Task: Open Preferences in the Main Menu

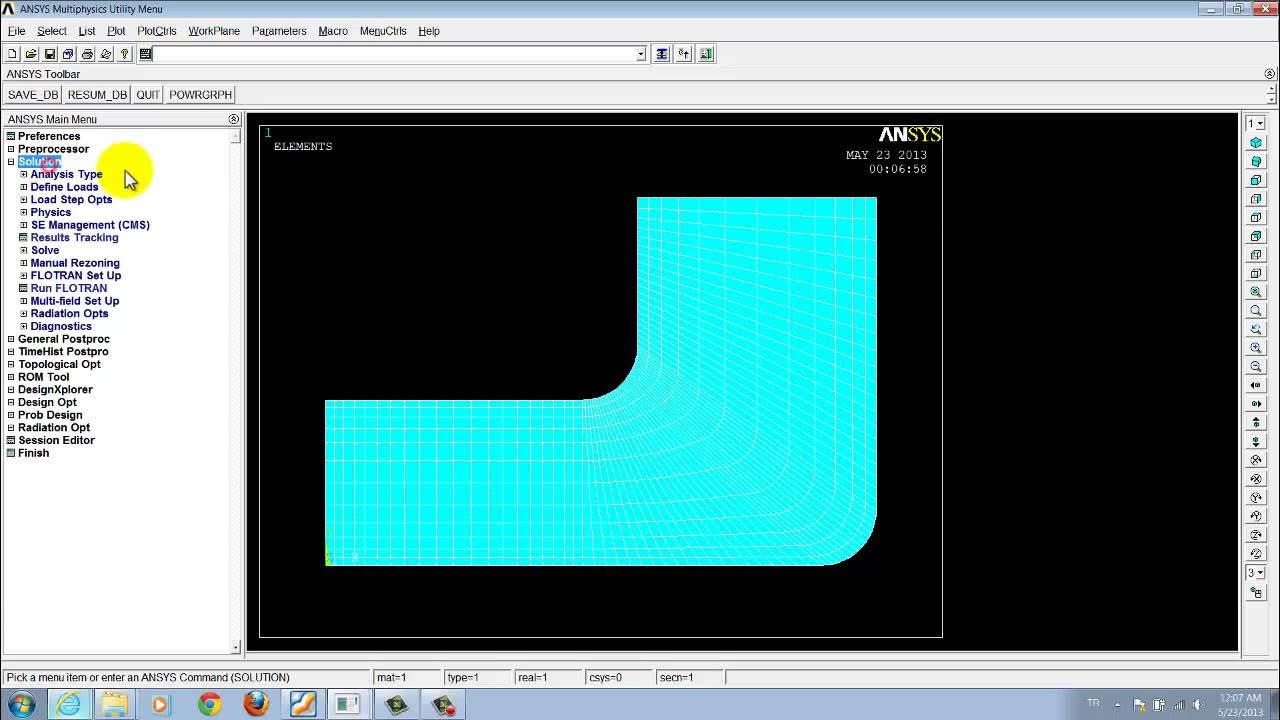Action: 49,136
